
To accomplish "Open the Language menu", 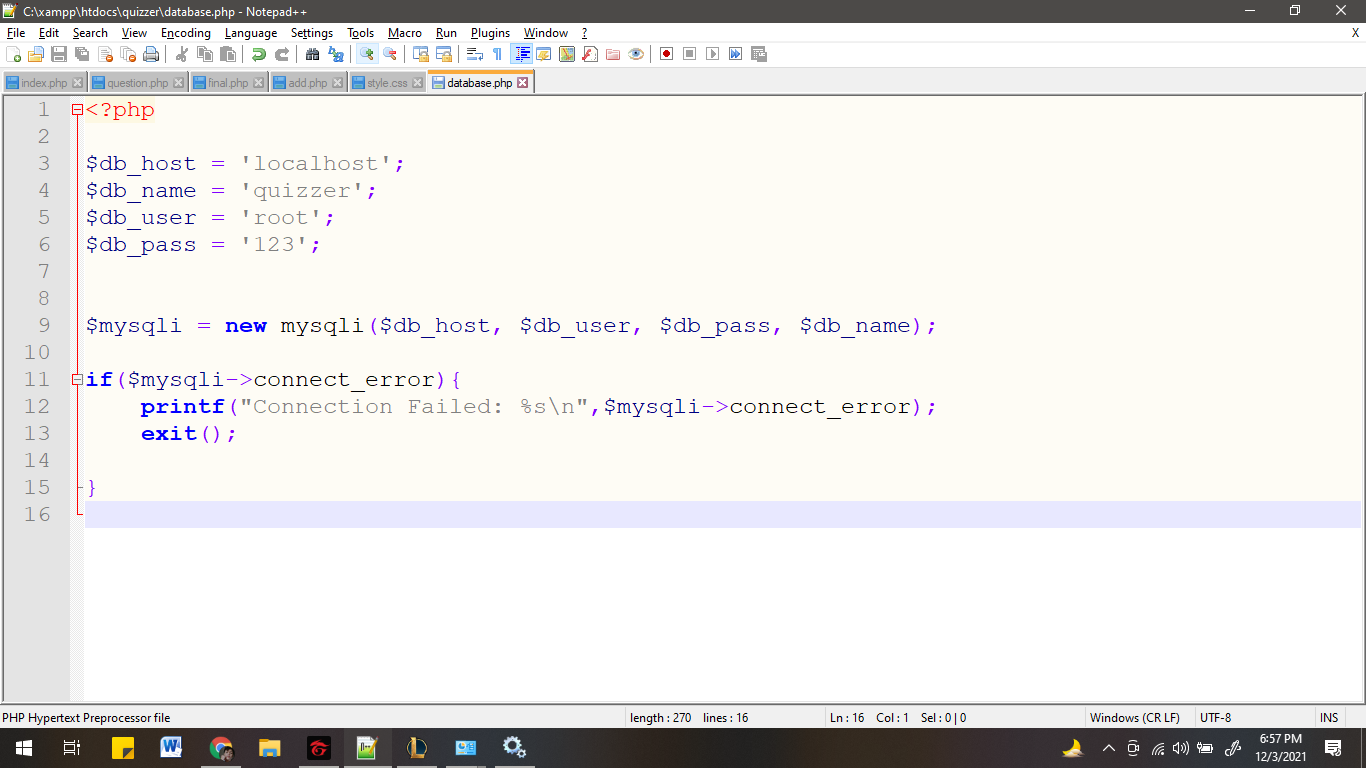I will point(251,33).
